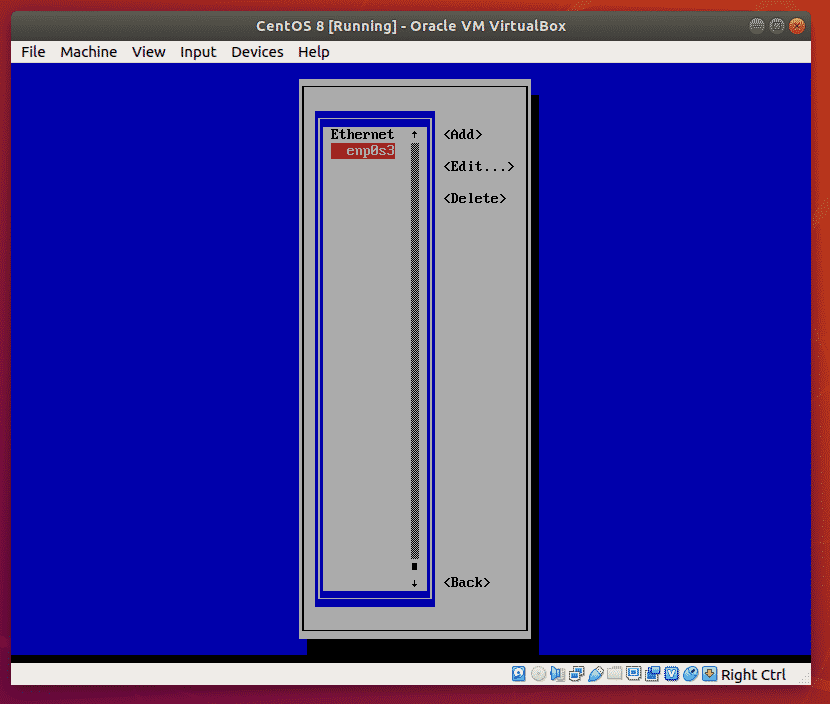
Task: Click the hard disk activity status icon
Action: point(519,674)
